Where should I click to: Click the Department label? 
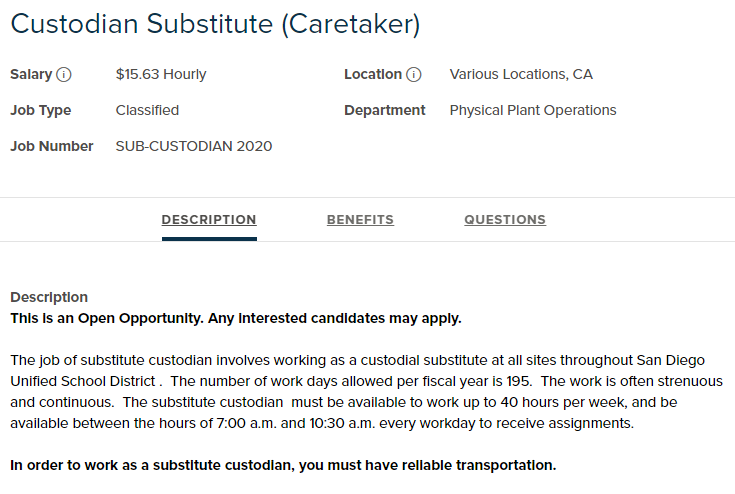(x=385, y=111)
